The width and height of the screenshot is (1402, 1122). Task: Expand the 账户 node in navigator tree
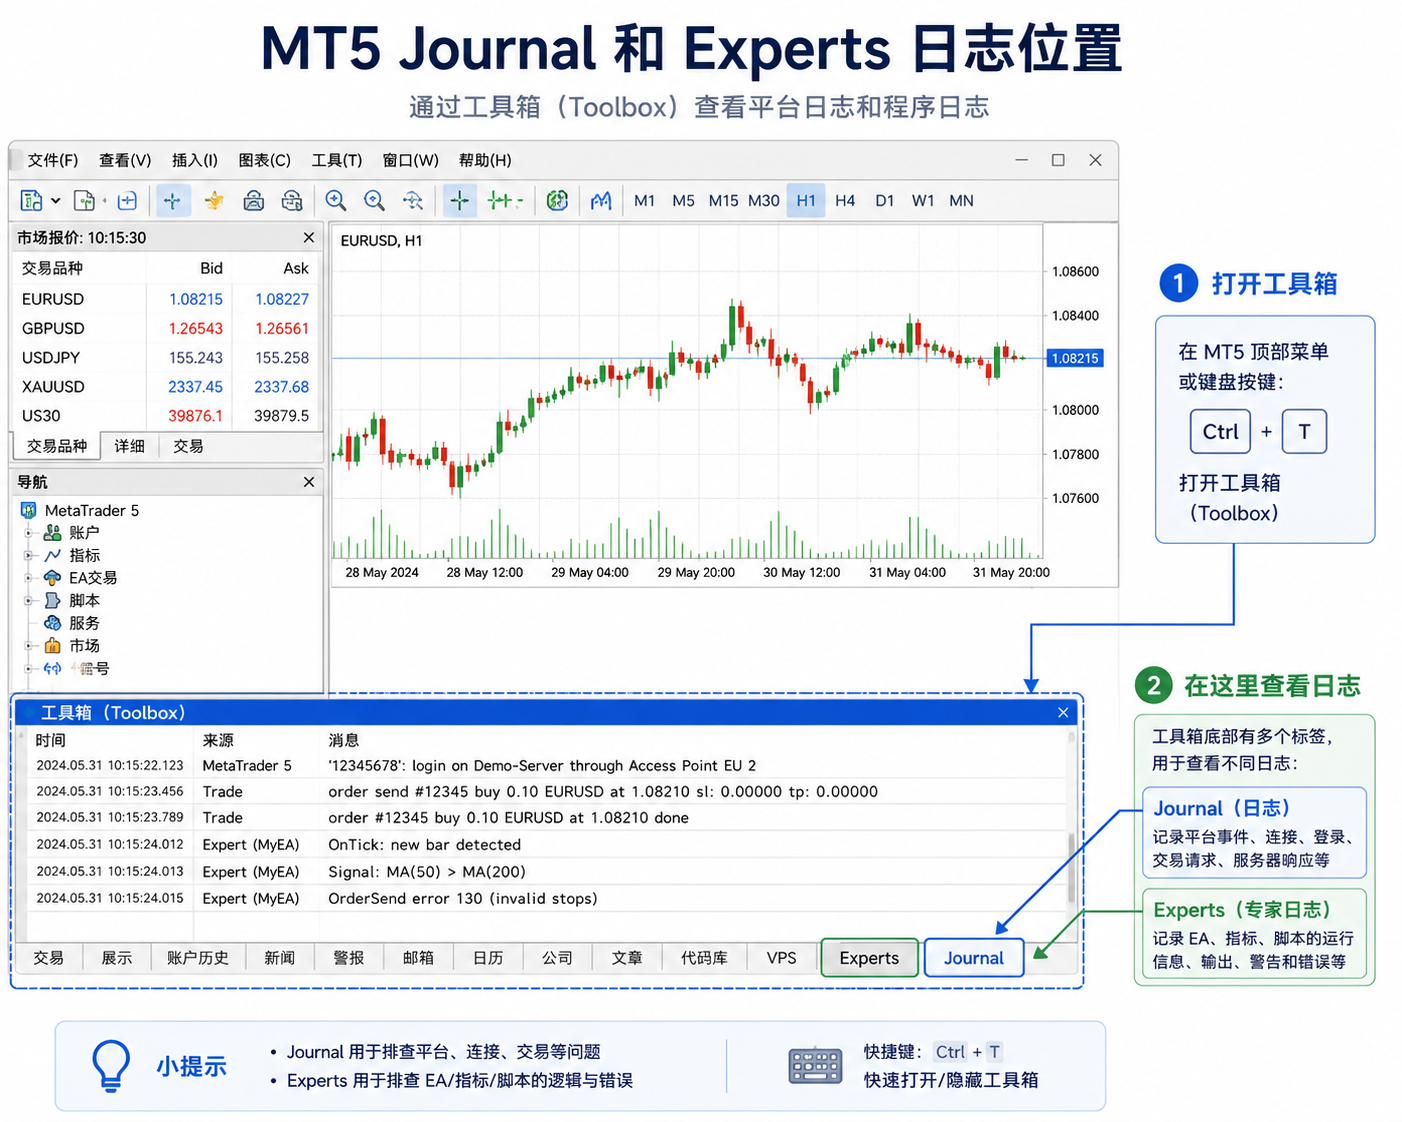point(29,533)
